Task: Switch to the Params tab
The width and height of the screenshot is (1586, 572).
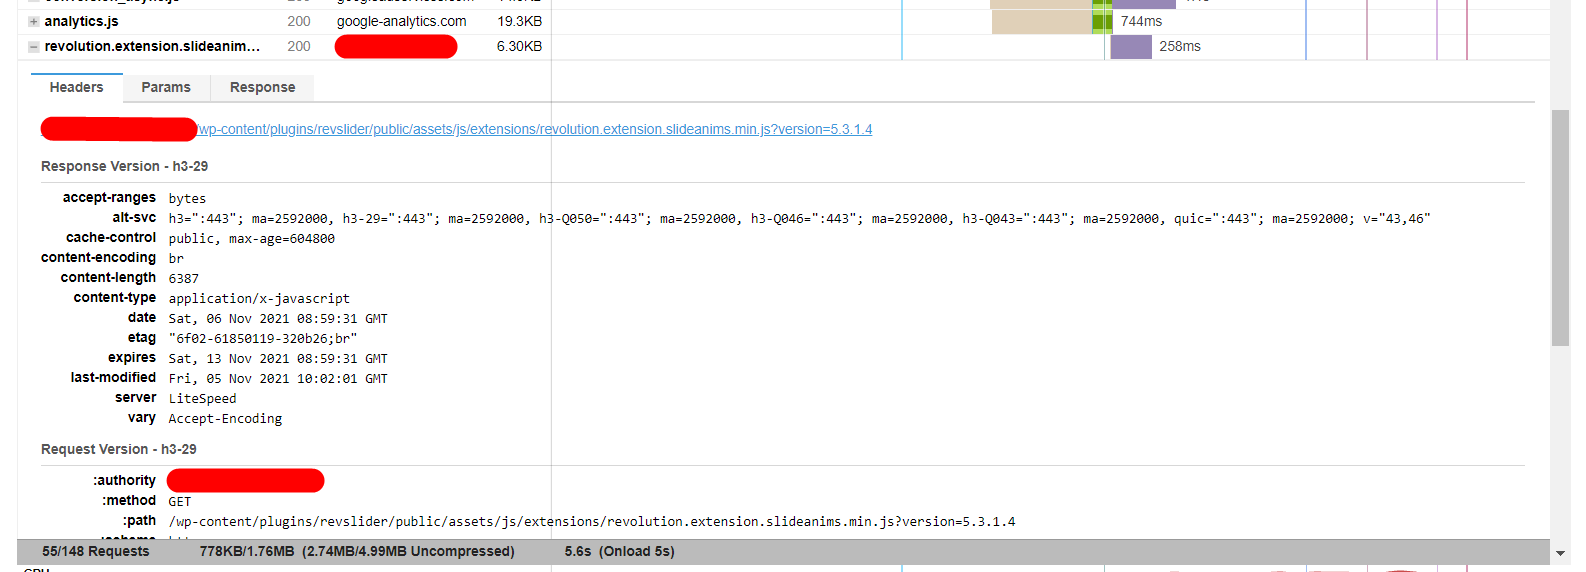Action: click(166, 87)
